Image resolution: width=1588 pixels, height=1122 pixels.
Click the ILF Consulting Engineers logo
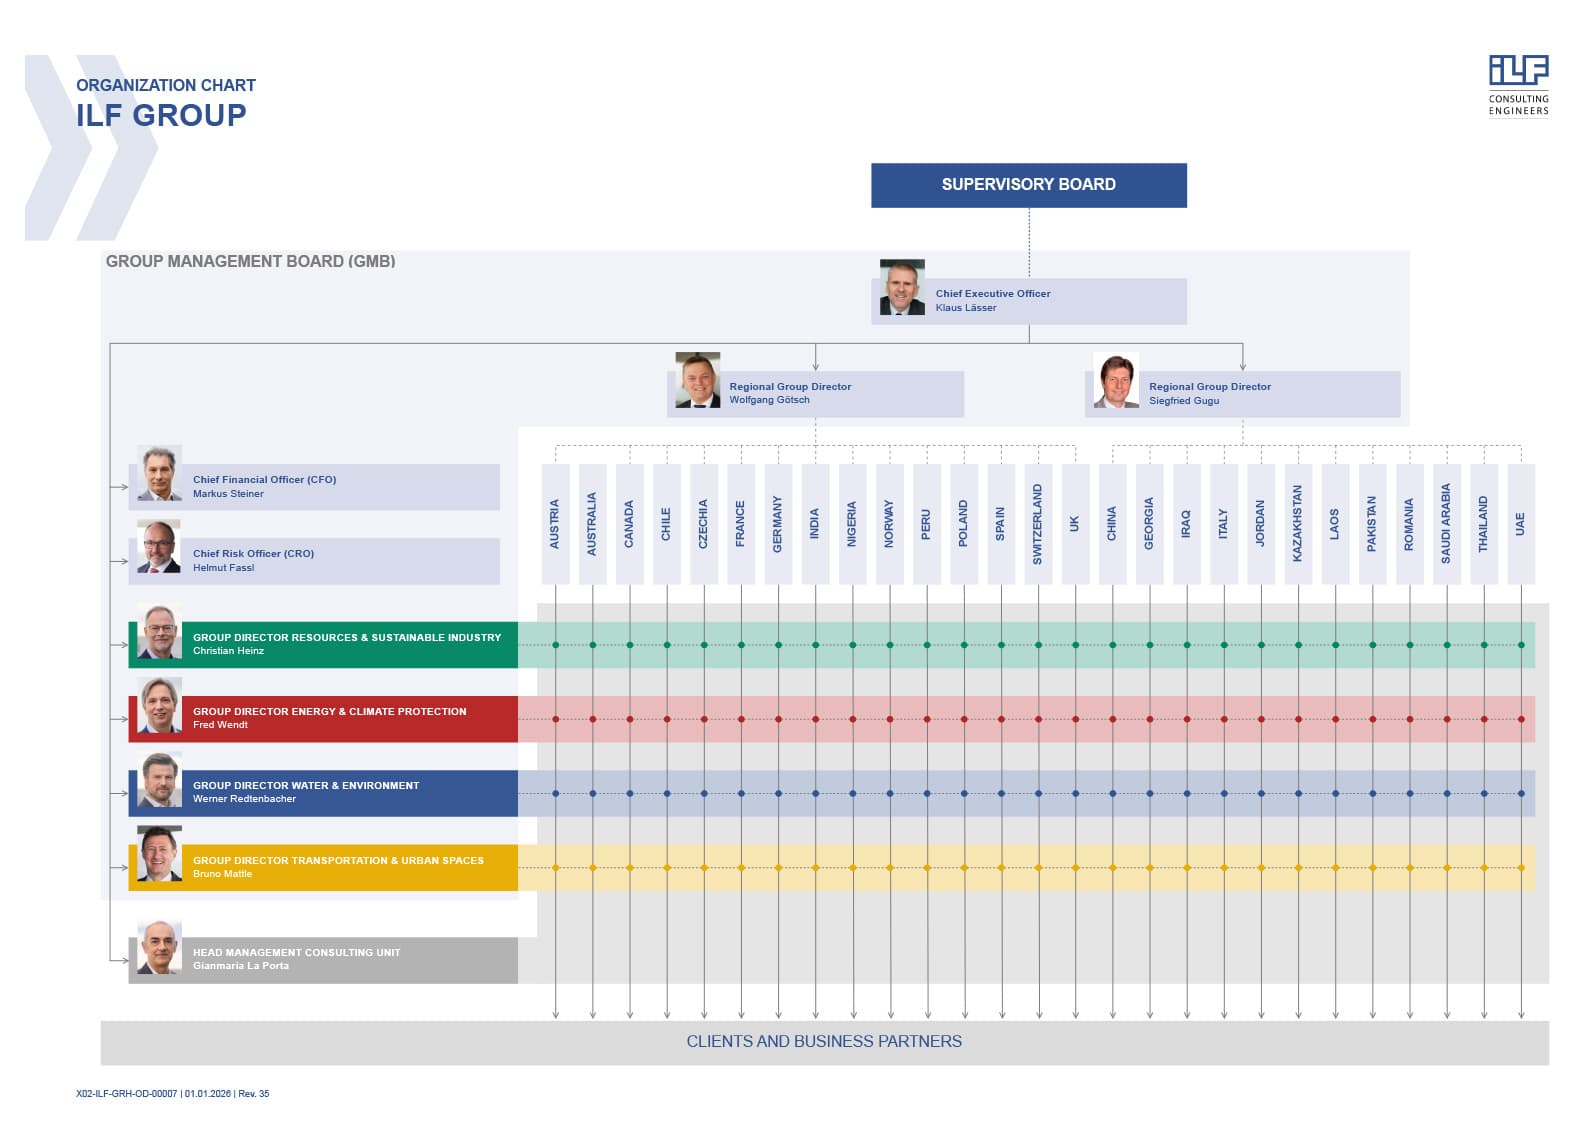[x=1518, y=85]
